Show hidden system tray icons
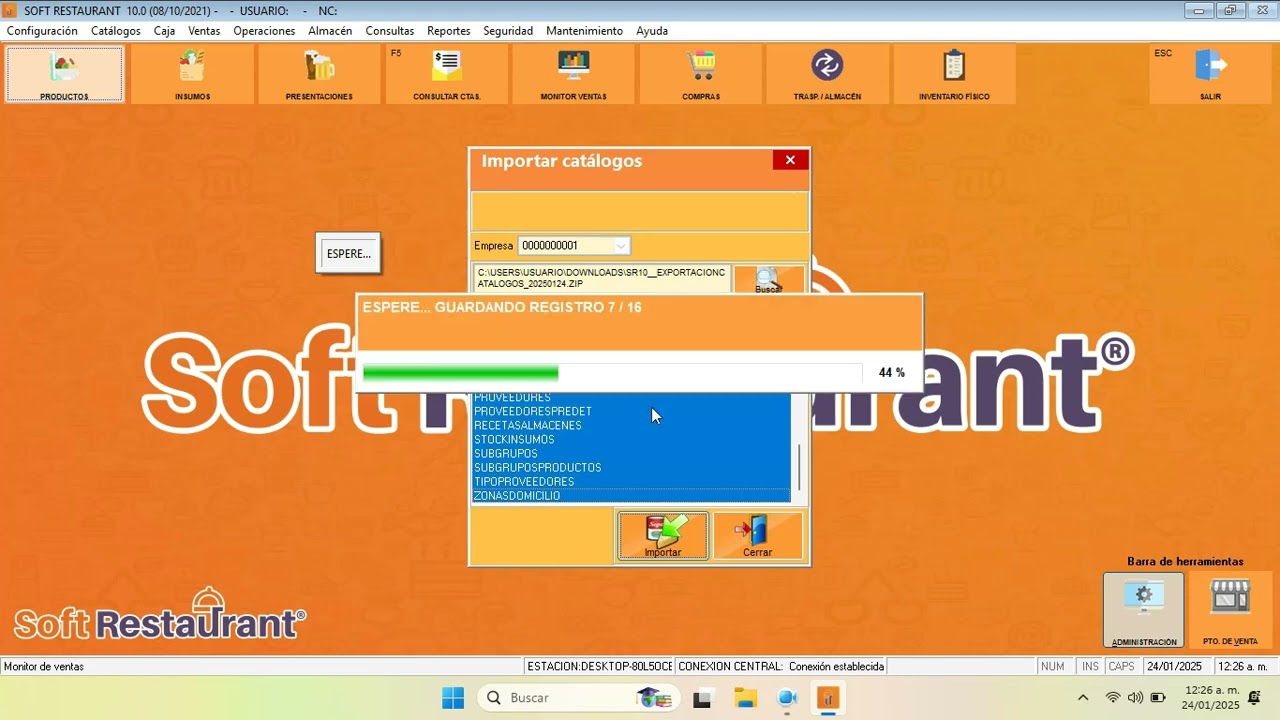Screen dimensions: 1280x720 1083,698
